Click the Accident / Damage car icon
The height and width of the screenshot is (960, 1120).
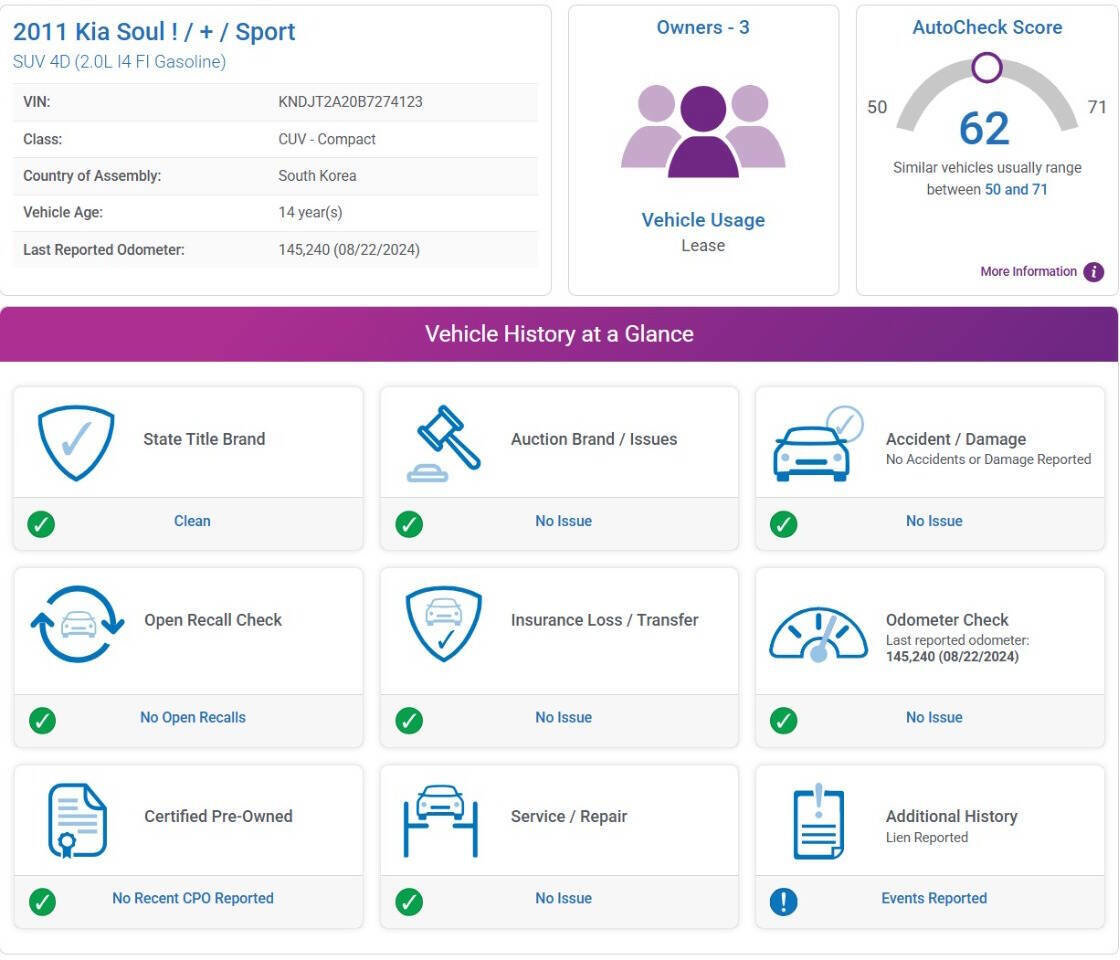(x=817, y=445)
